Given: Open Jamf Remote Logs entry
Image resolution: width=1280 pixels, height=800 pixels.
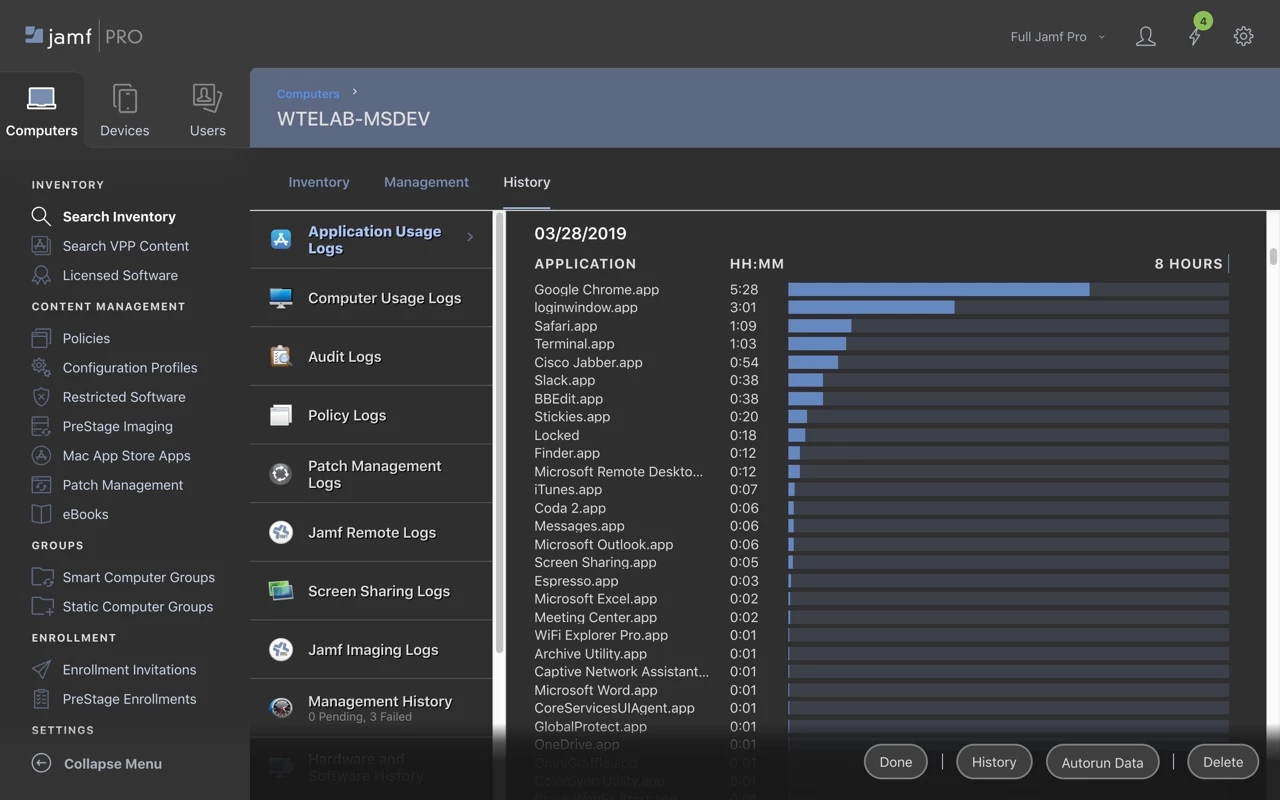Looking at the screenshot, I should (x=371, y=532).
